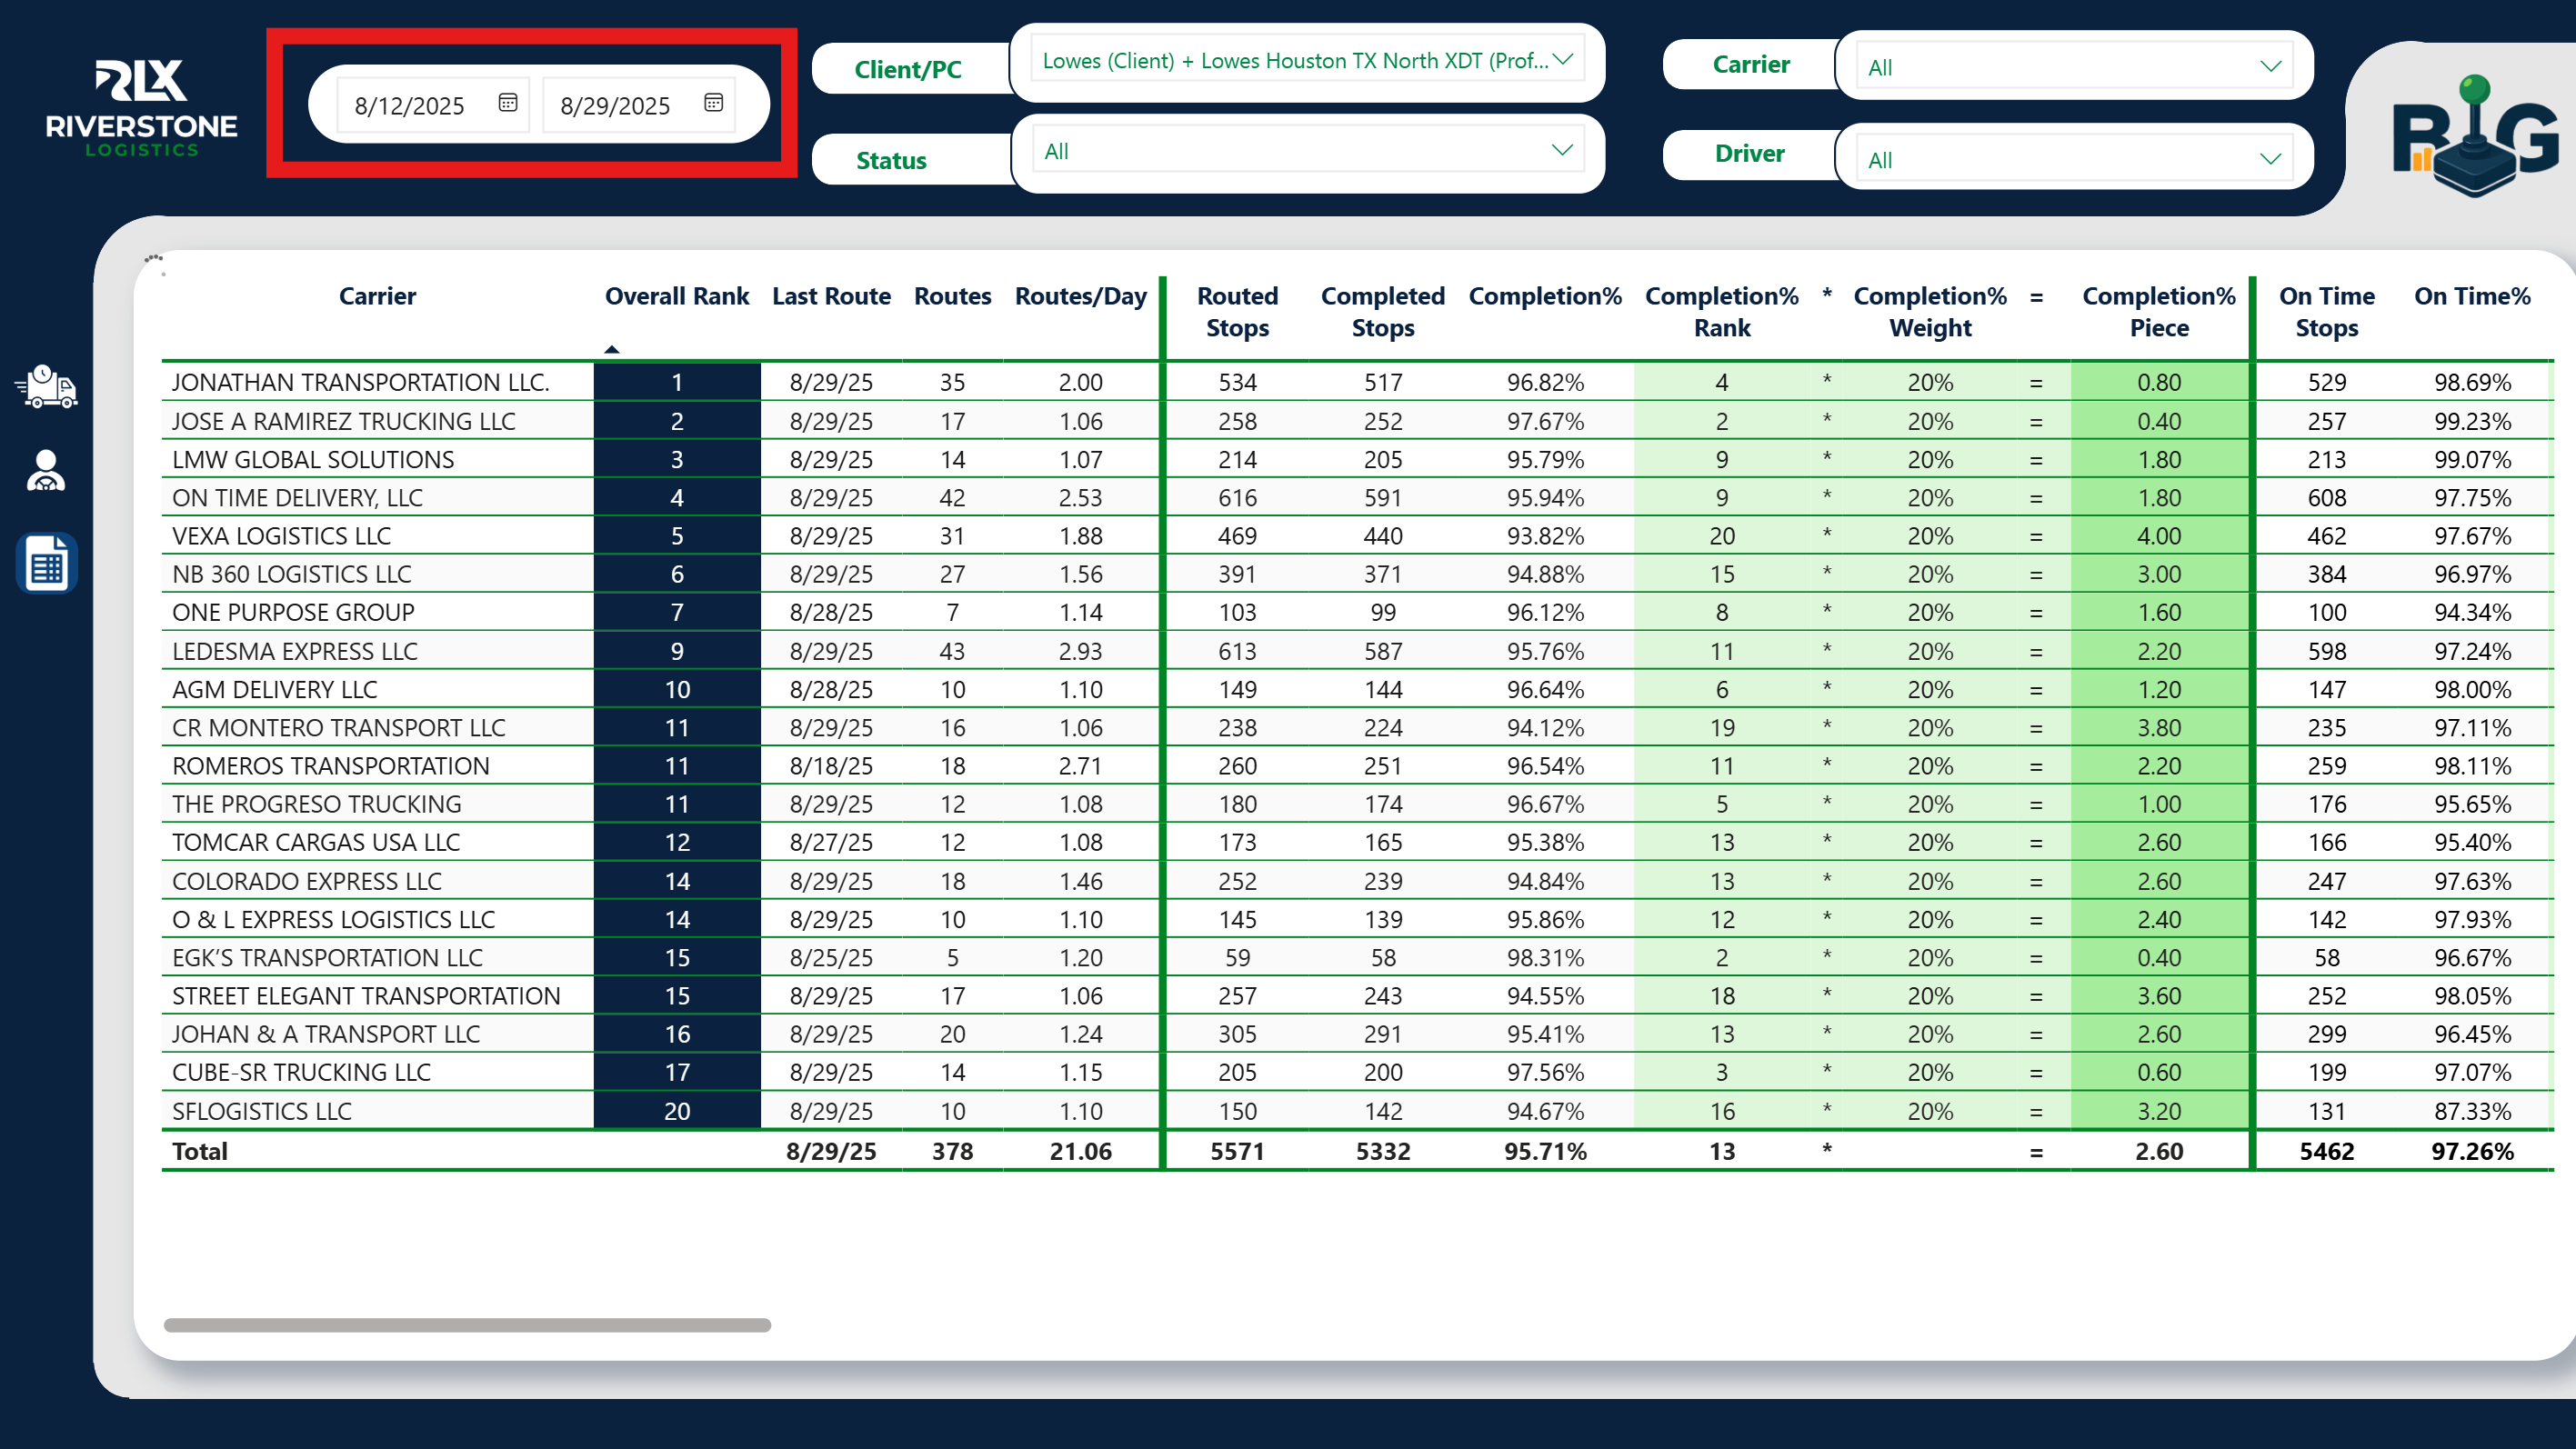The height and width of the screenshot is (1449, 2576).
Task: Select the report sheet page icon
Action: (46, 564)
